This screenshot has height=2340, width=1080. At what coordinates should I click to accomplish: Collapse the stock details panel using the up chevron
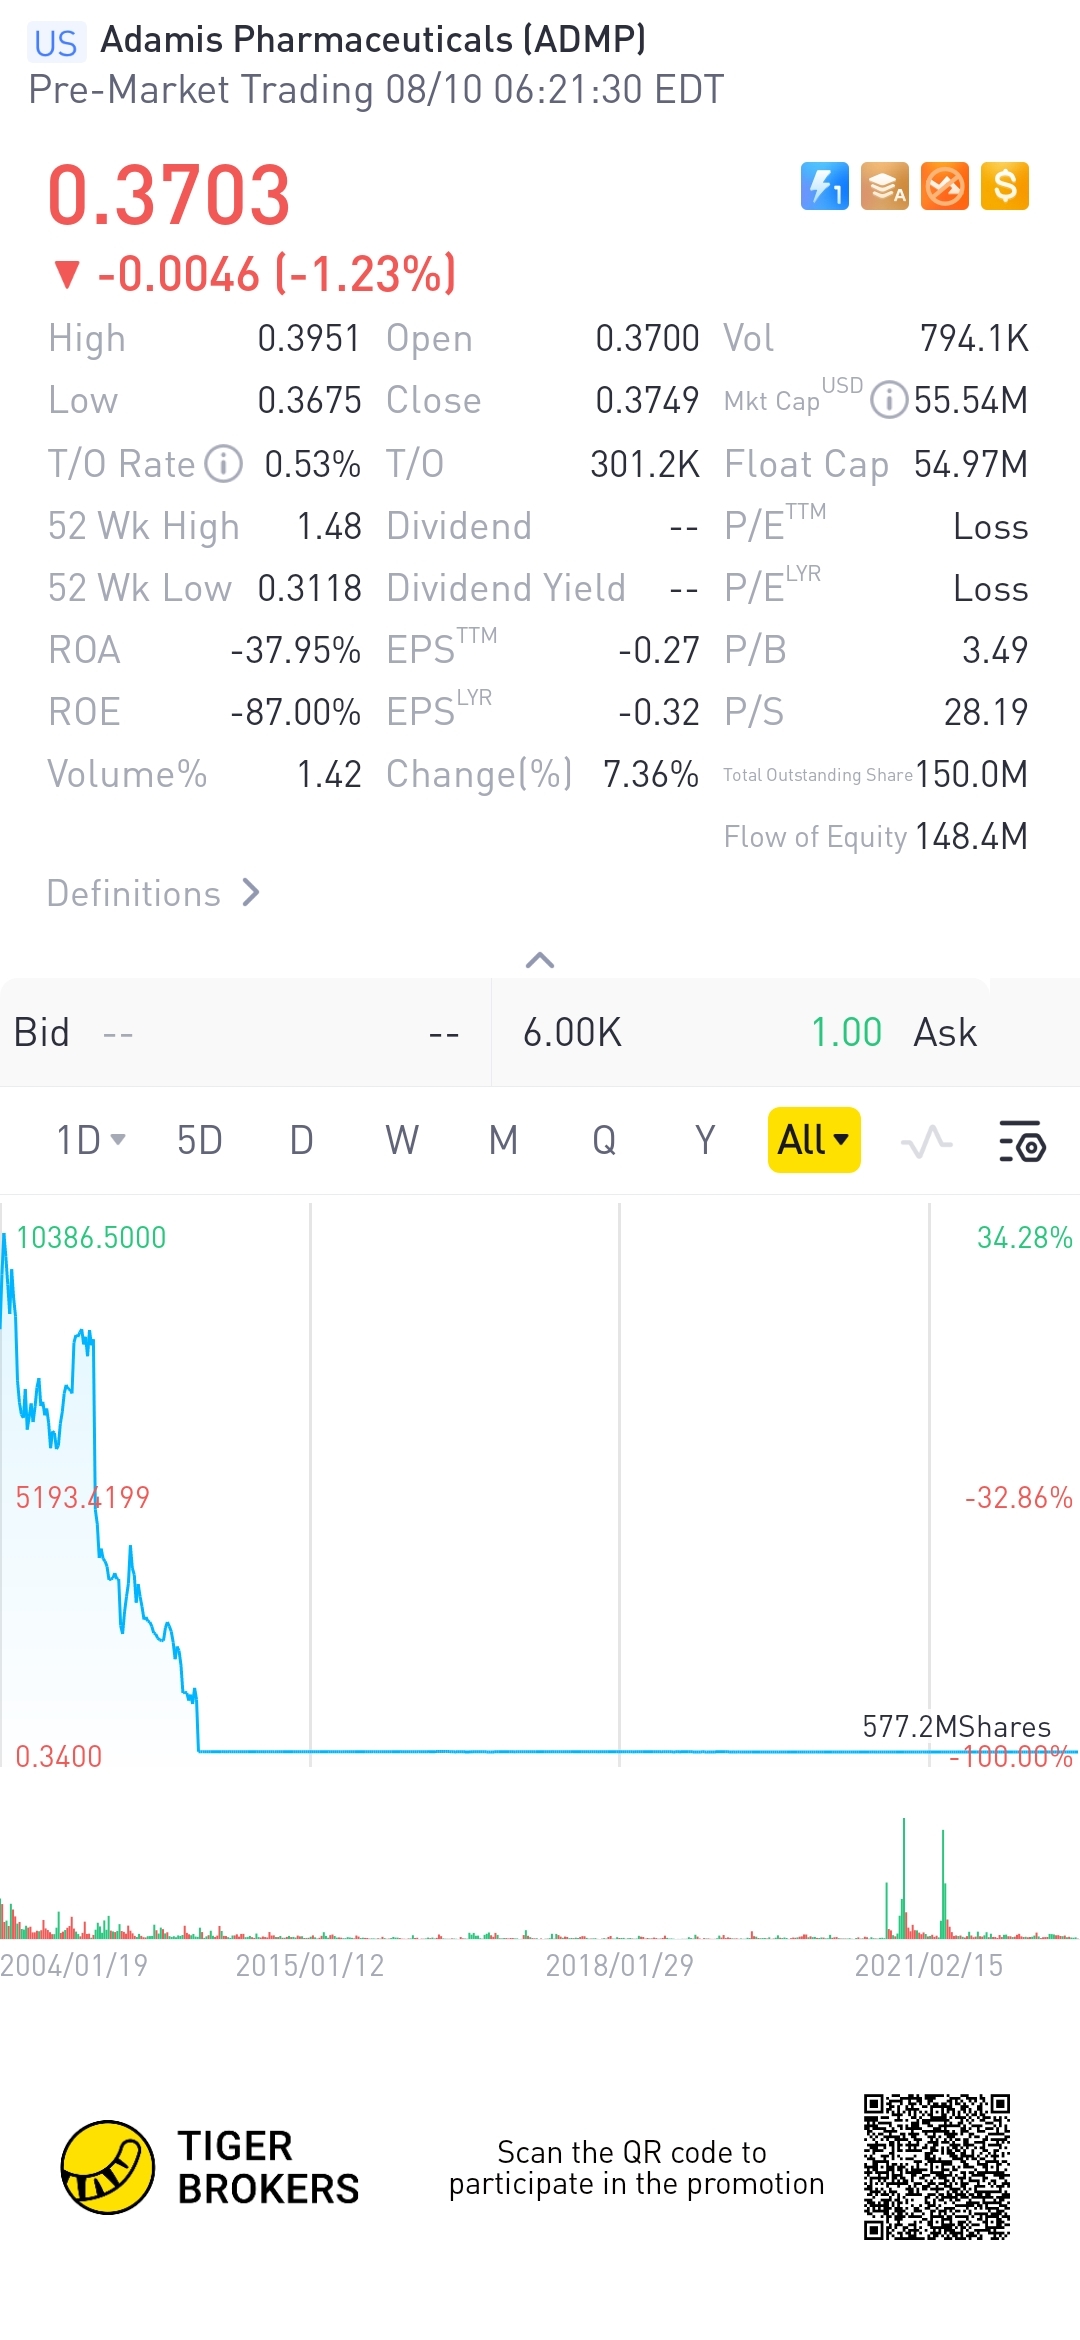540,960
